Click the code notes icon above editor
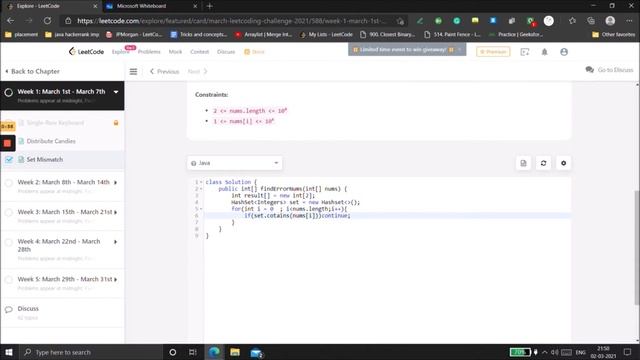 click(523, 163)
